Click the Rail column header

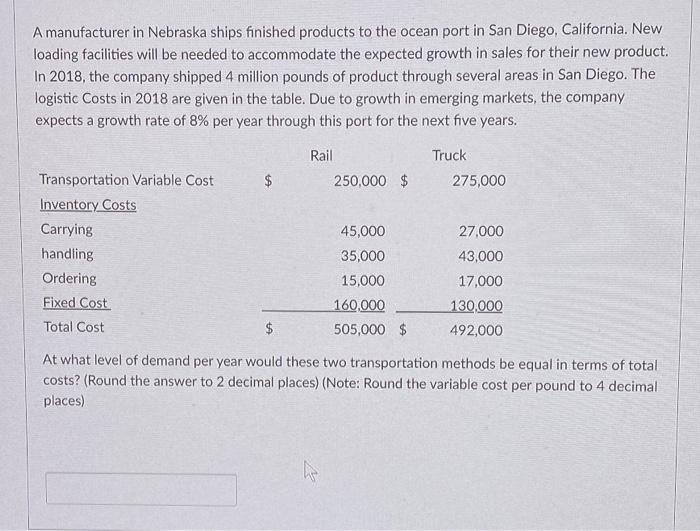321,155
